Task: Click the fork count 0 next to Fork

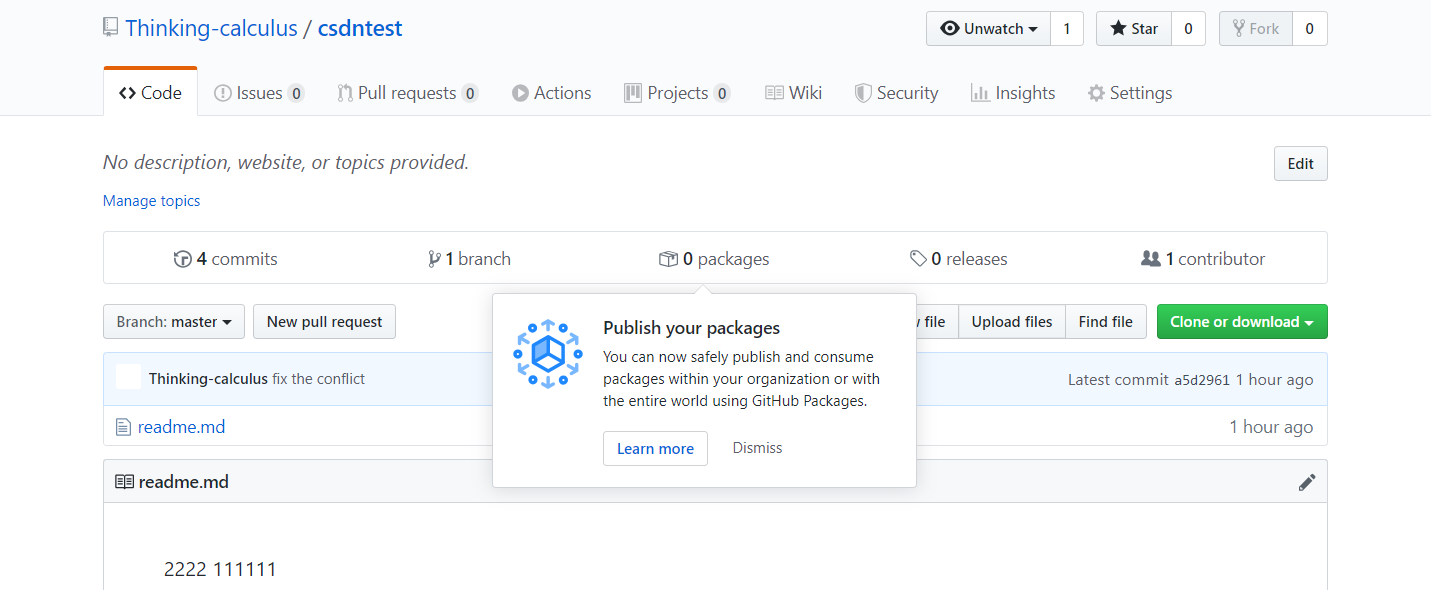Action: coord(1309,29)
